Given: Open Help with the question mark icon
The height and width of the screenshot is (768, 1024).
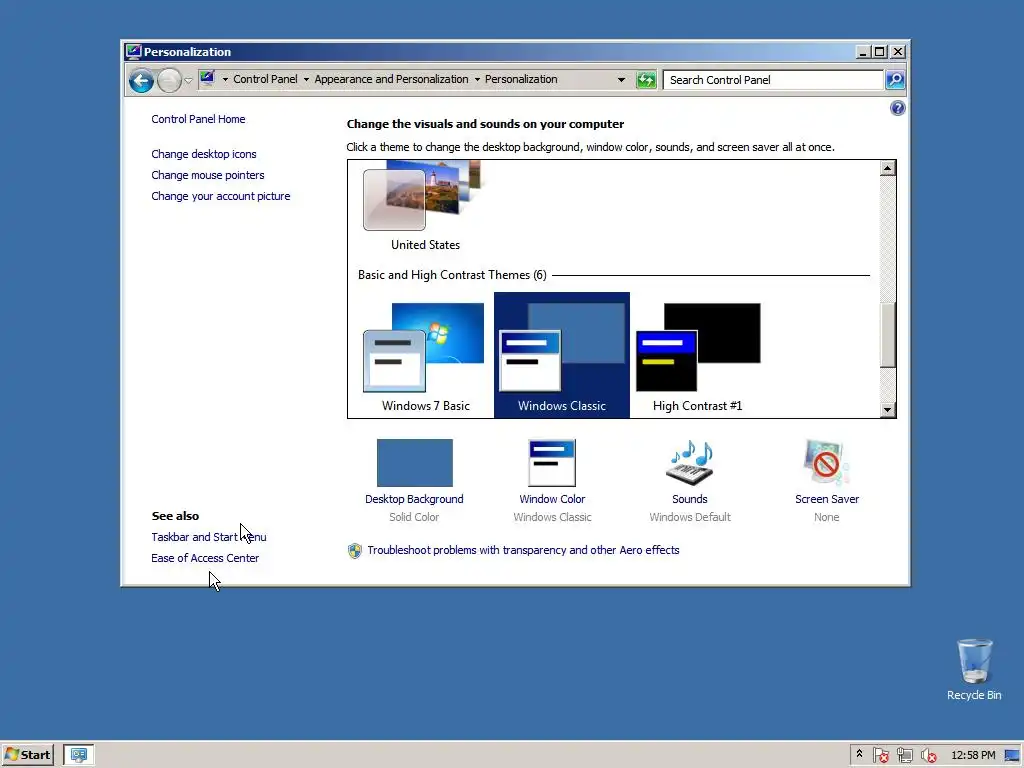Looking at the screenshot, I should point(897,108).
